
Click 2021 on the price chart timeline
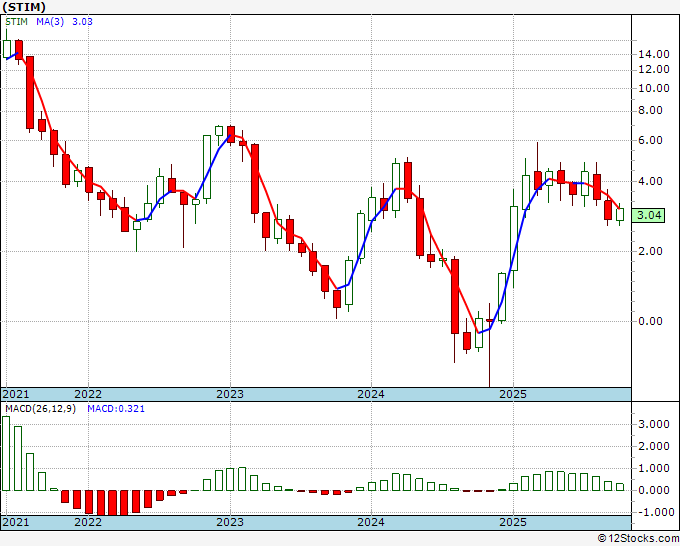[16, 394]
